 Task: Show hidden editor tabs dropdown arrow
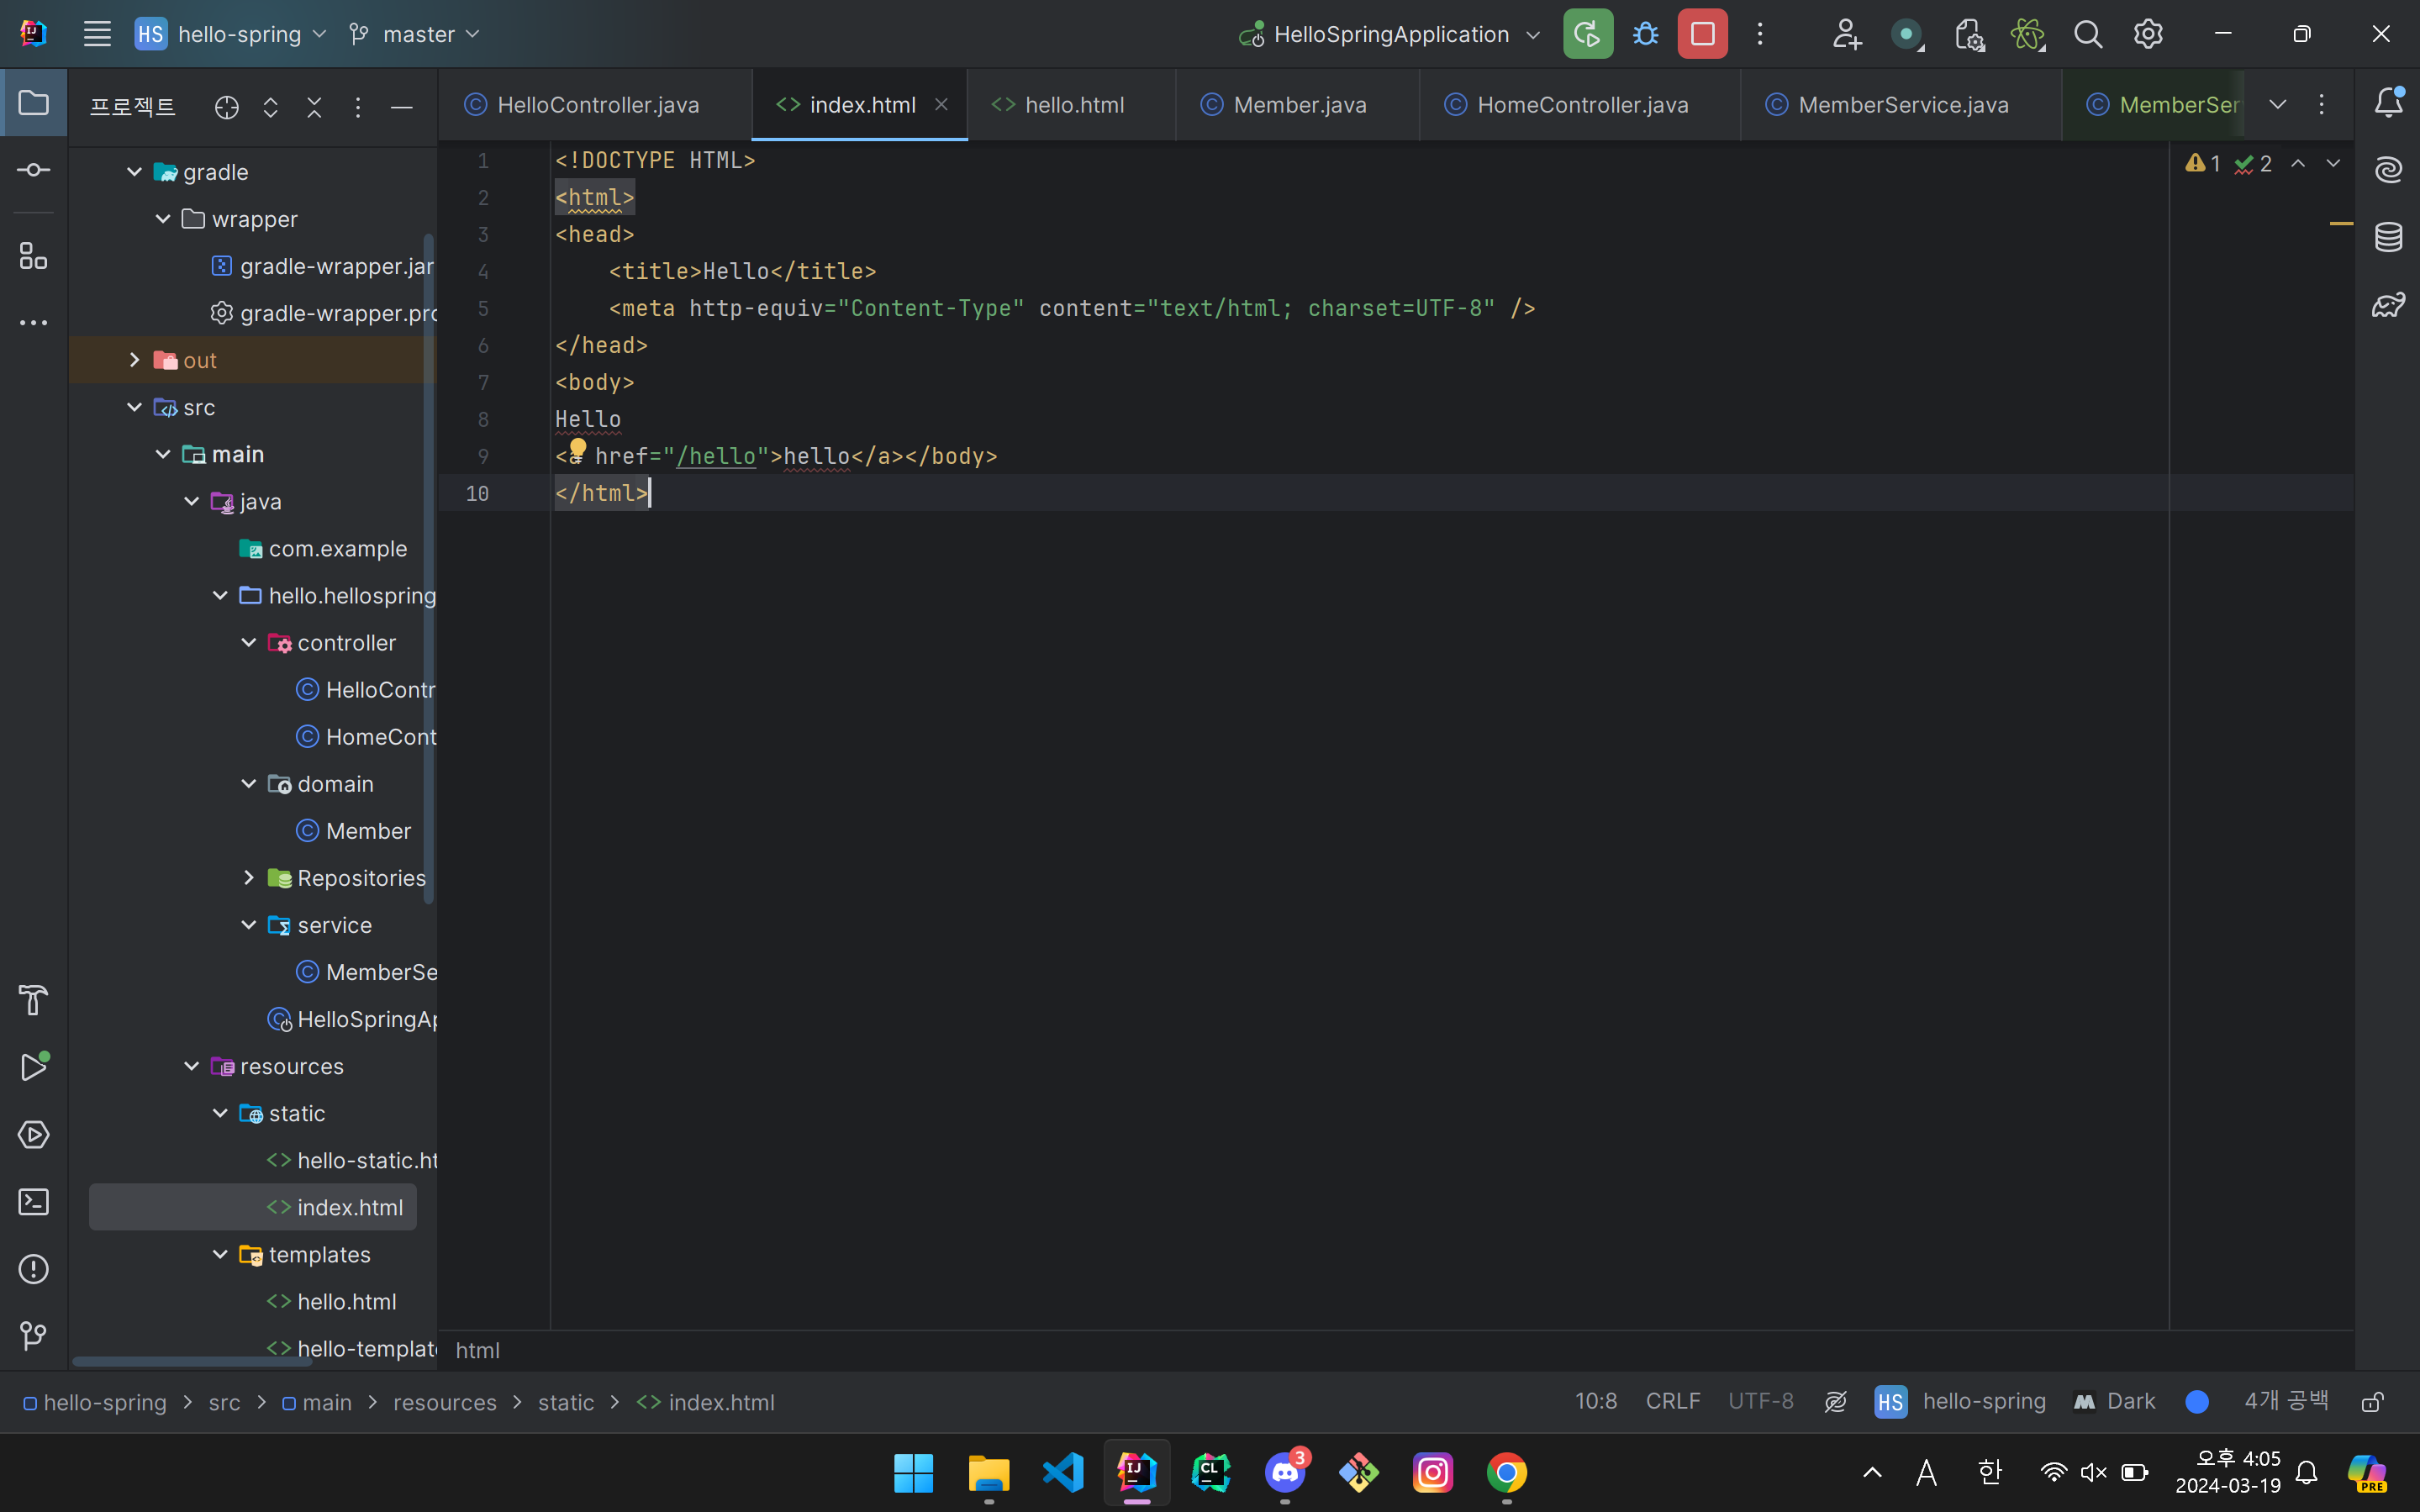coord(2277,104)
